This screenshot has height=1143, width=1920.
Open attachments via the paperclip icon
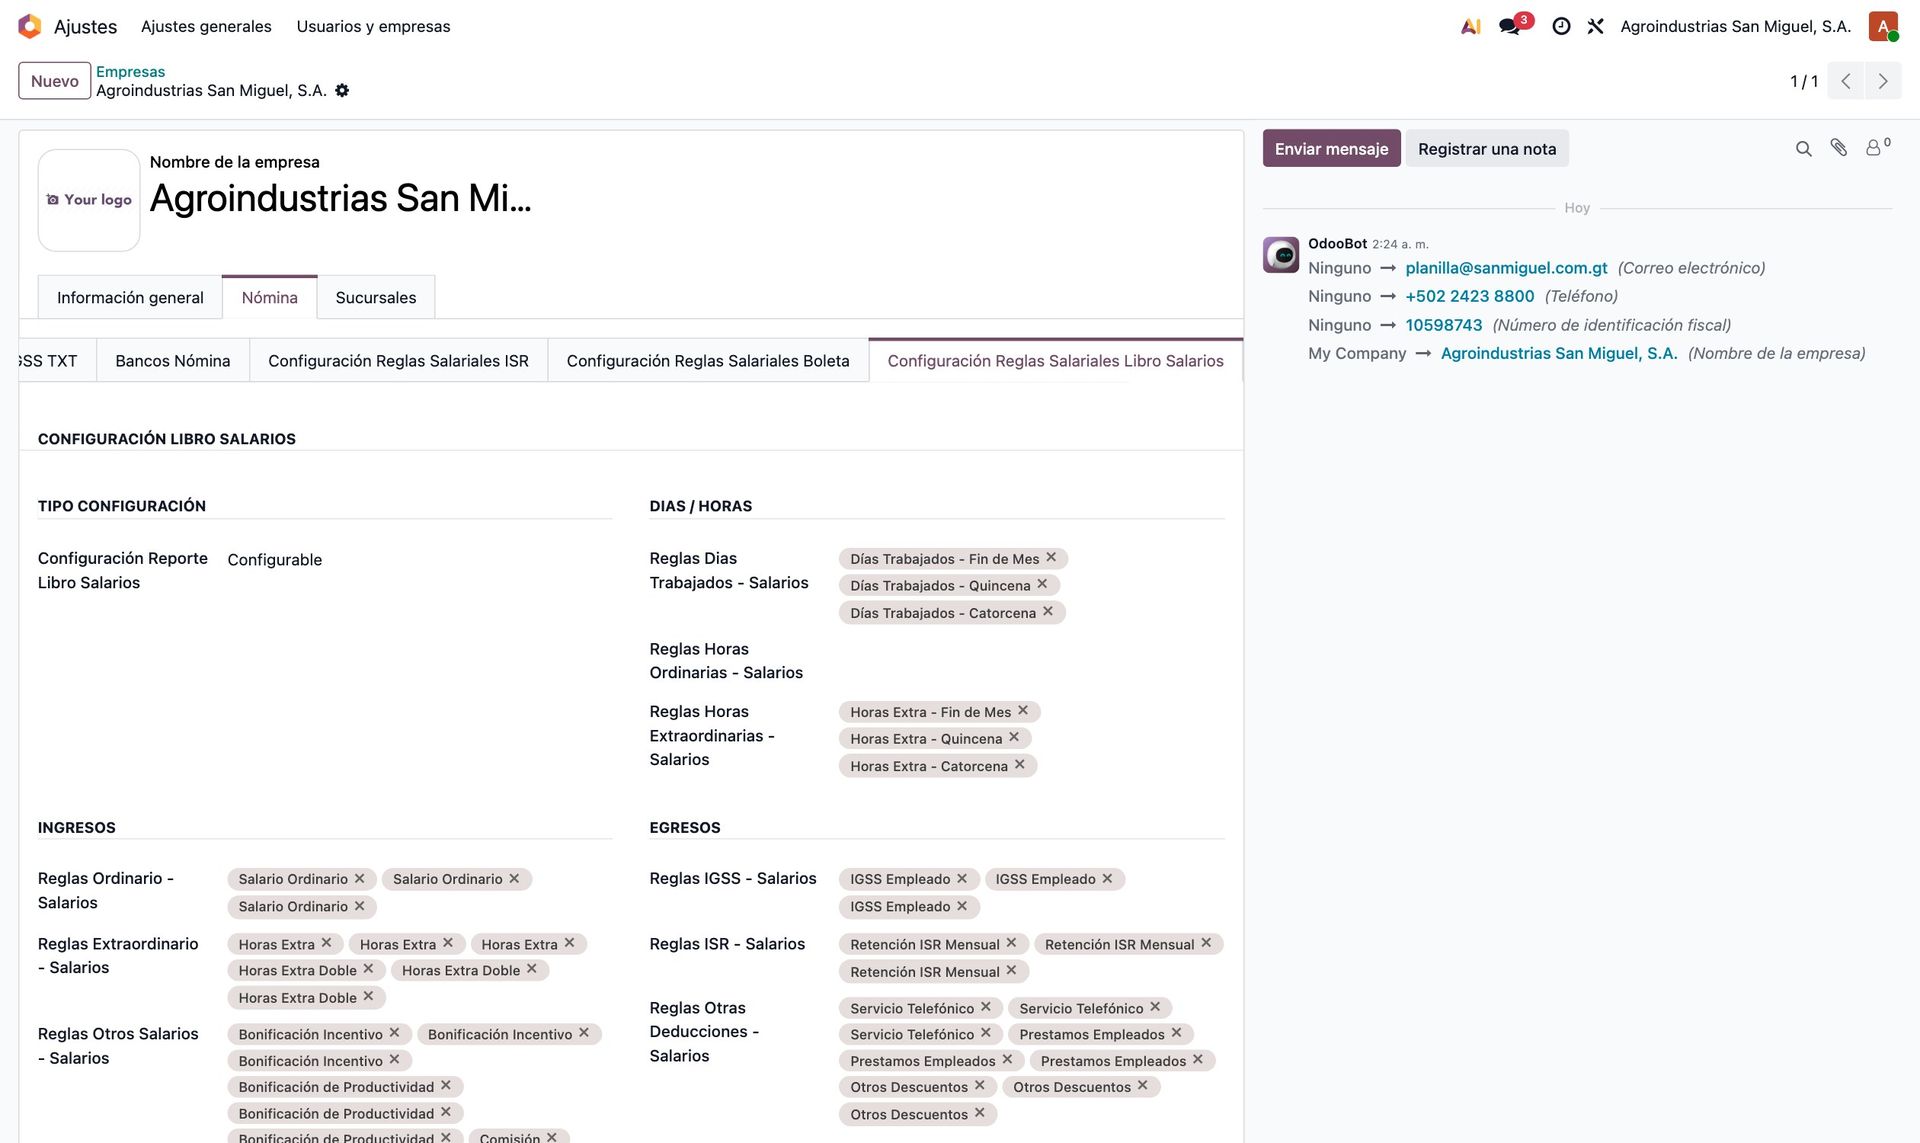[x=1839, y=148]
